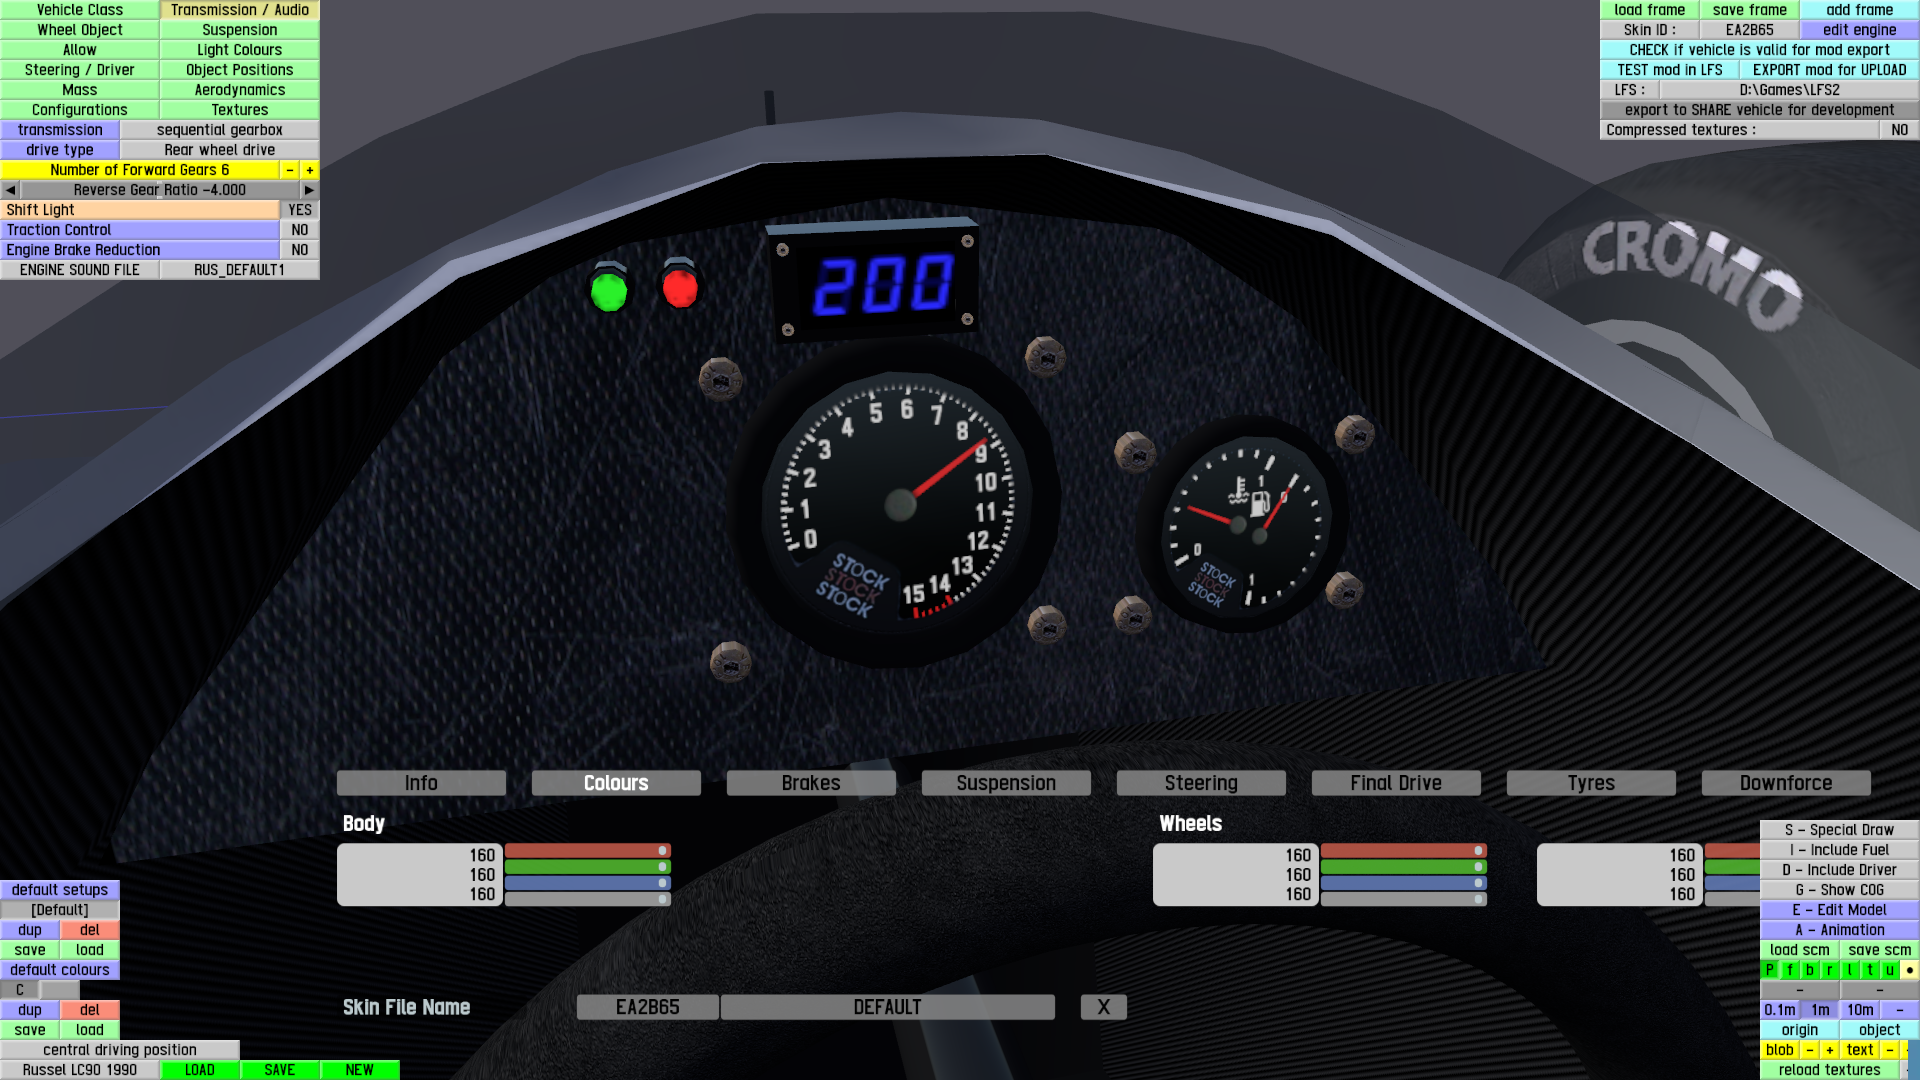Check if vehicle is valid for export

click(1760, 50)
